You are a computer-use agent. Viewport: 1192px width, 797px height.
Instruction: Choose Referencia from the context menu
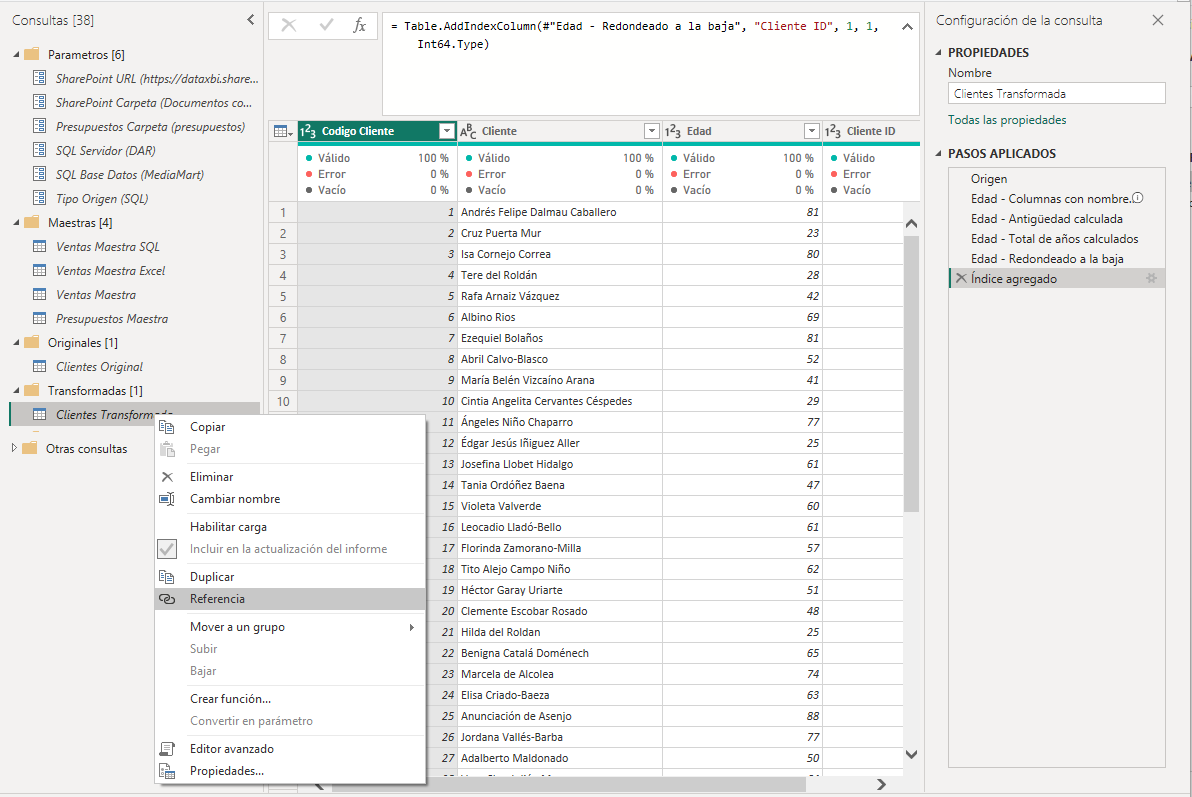pyautogui.click(x=217, y=599)
